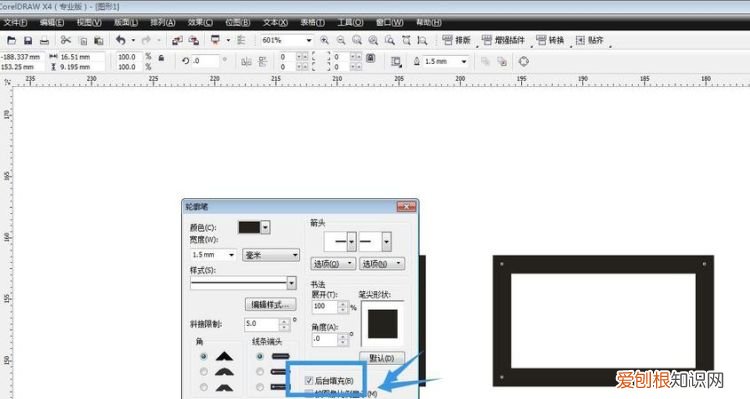
Task: Select the beveled corner radio button
Action: 204,387
